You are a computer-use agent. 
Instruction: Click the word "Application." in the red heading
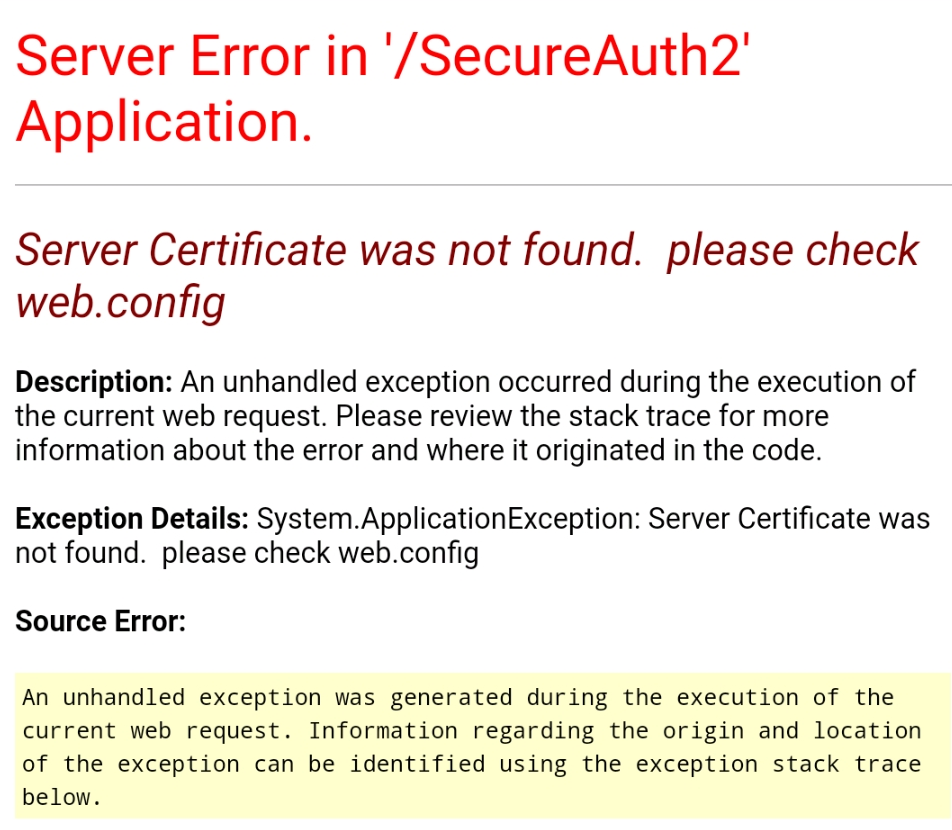(x=164, y=122)
